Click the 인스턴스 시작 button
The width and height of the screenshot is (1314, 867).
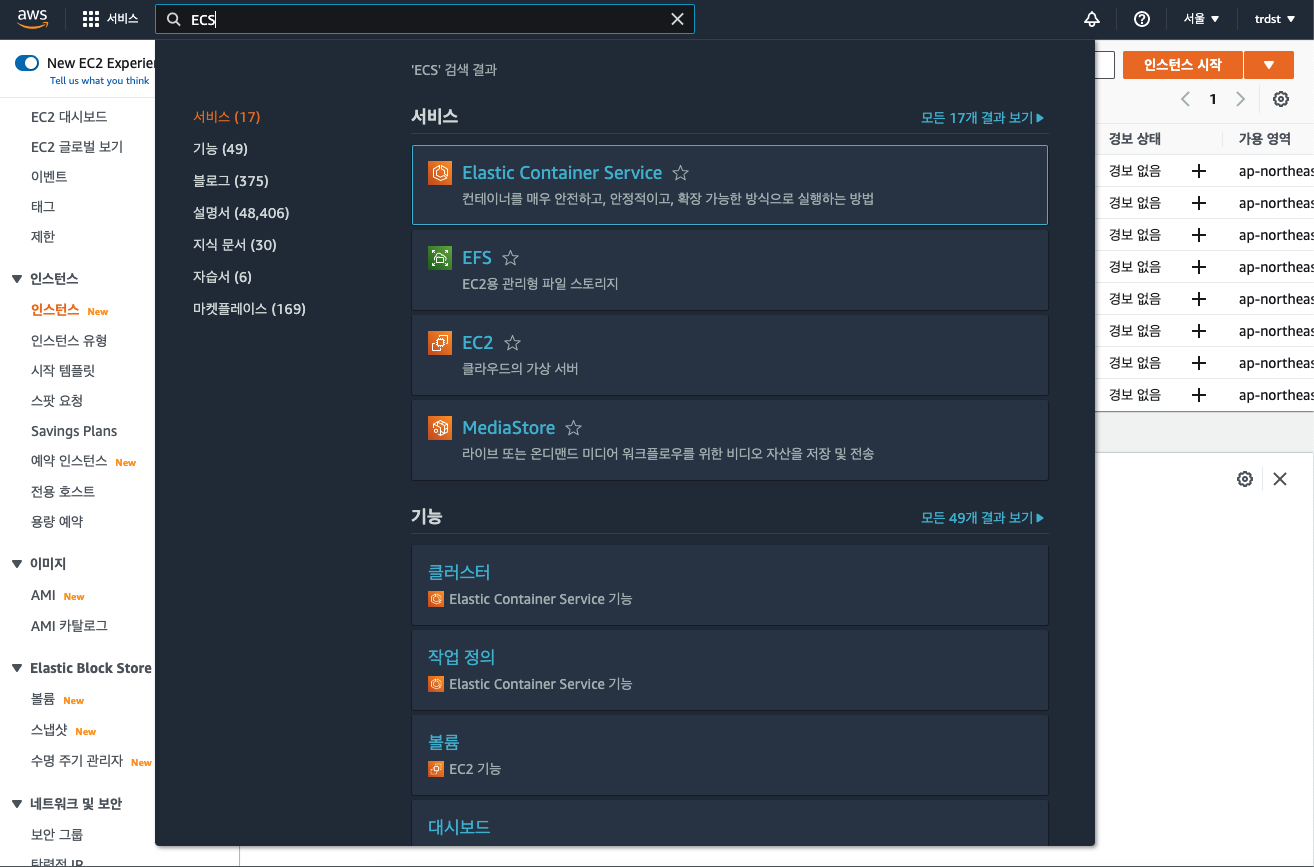click(1183, 65)
